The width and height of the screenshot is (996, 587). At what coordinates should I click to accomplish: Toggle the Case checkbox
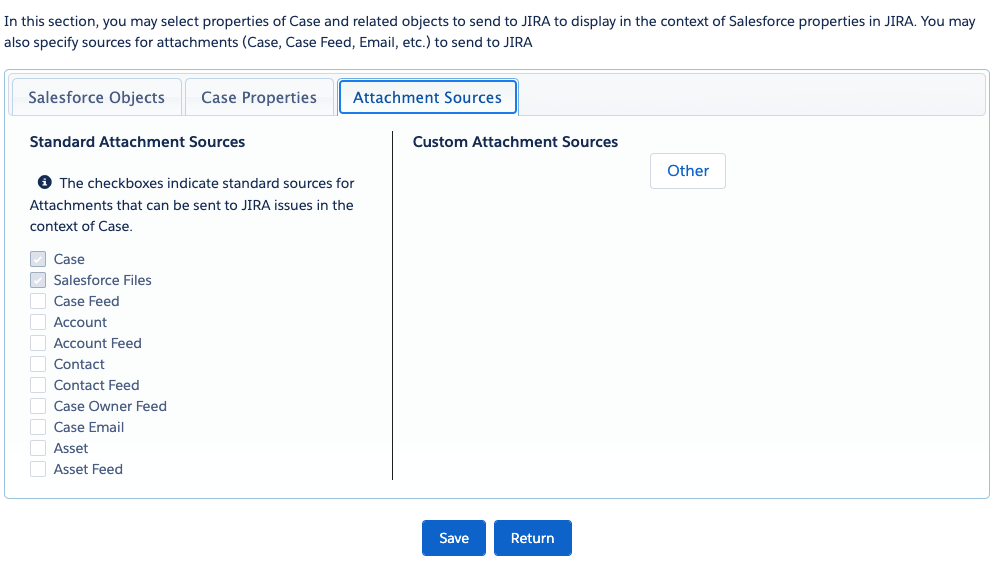click(x=38, y=259)
